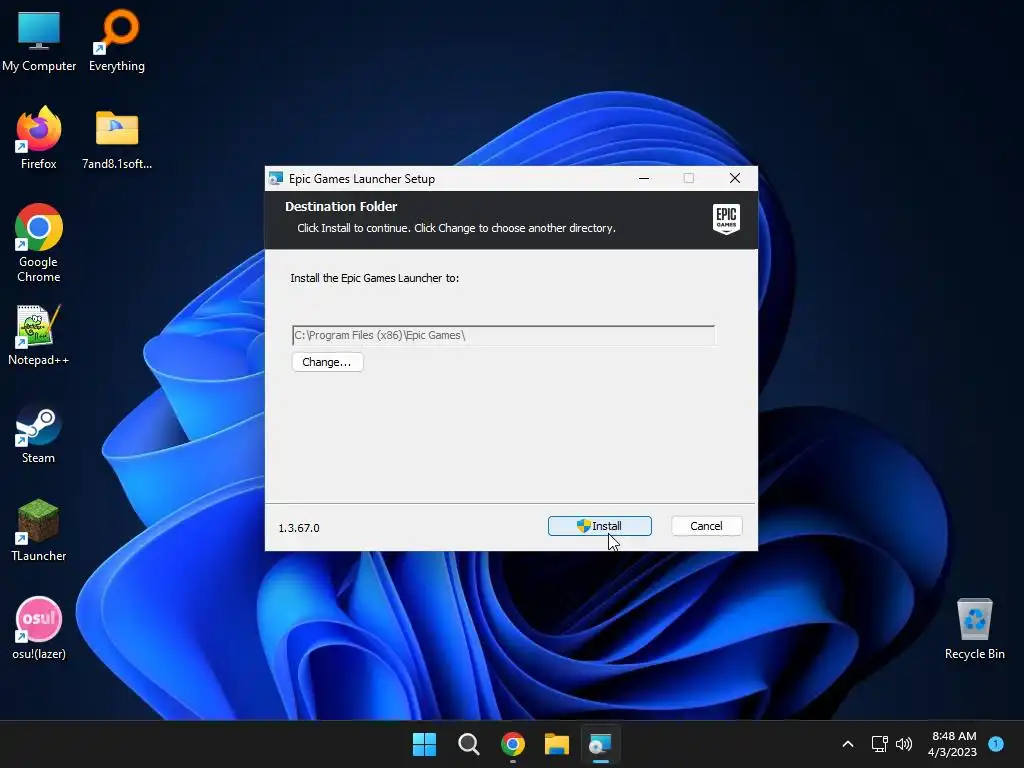The height and width of the screenshot is (768, 1024).
Task: Minimize the Epic Games Launcher Setup window
Action: (644, 178)
